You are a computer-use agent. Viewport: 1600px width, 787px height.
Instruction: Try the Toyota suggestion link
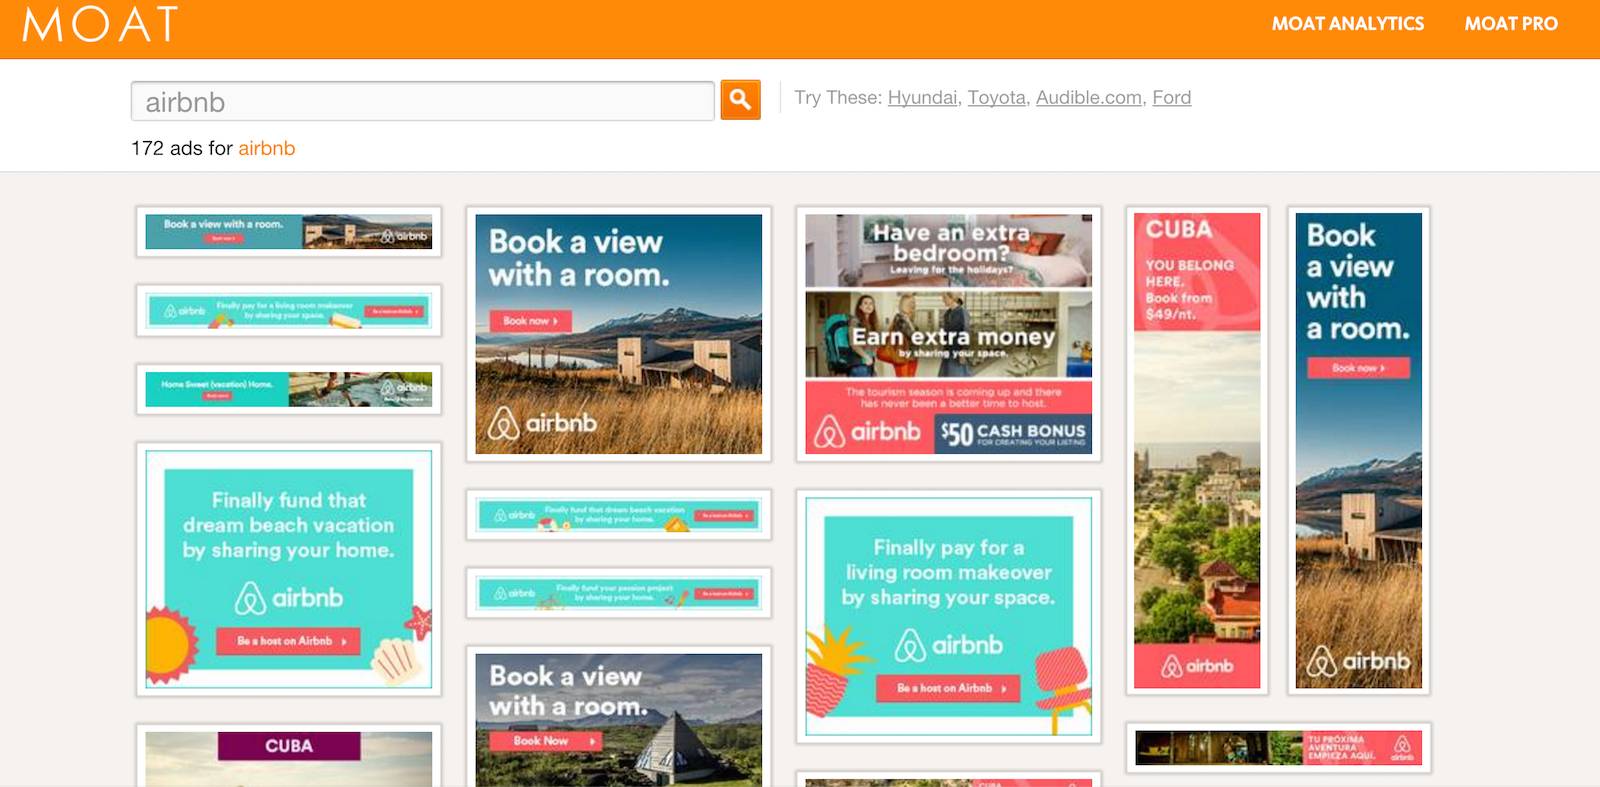(x=996, y=98)
